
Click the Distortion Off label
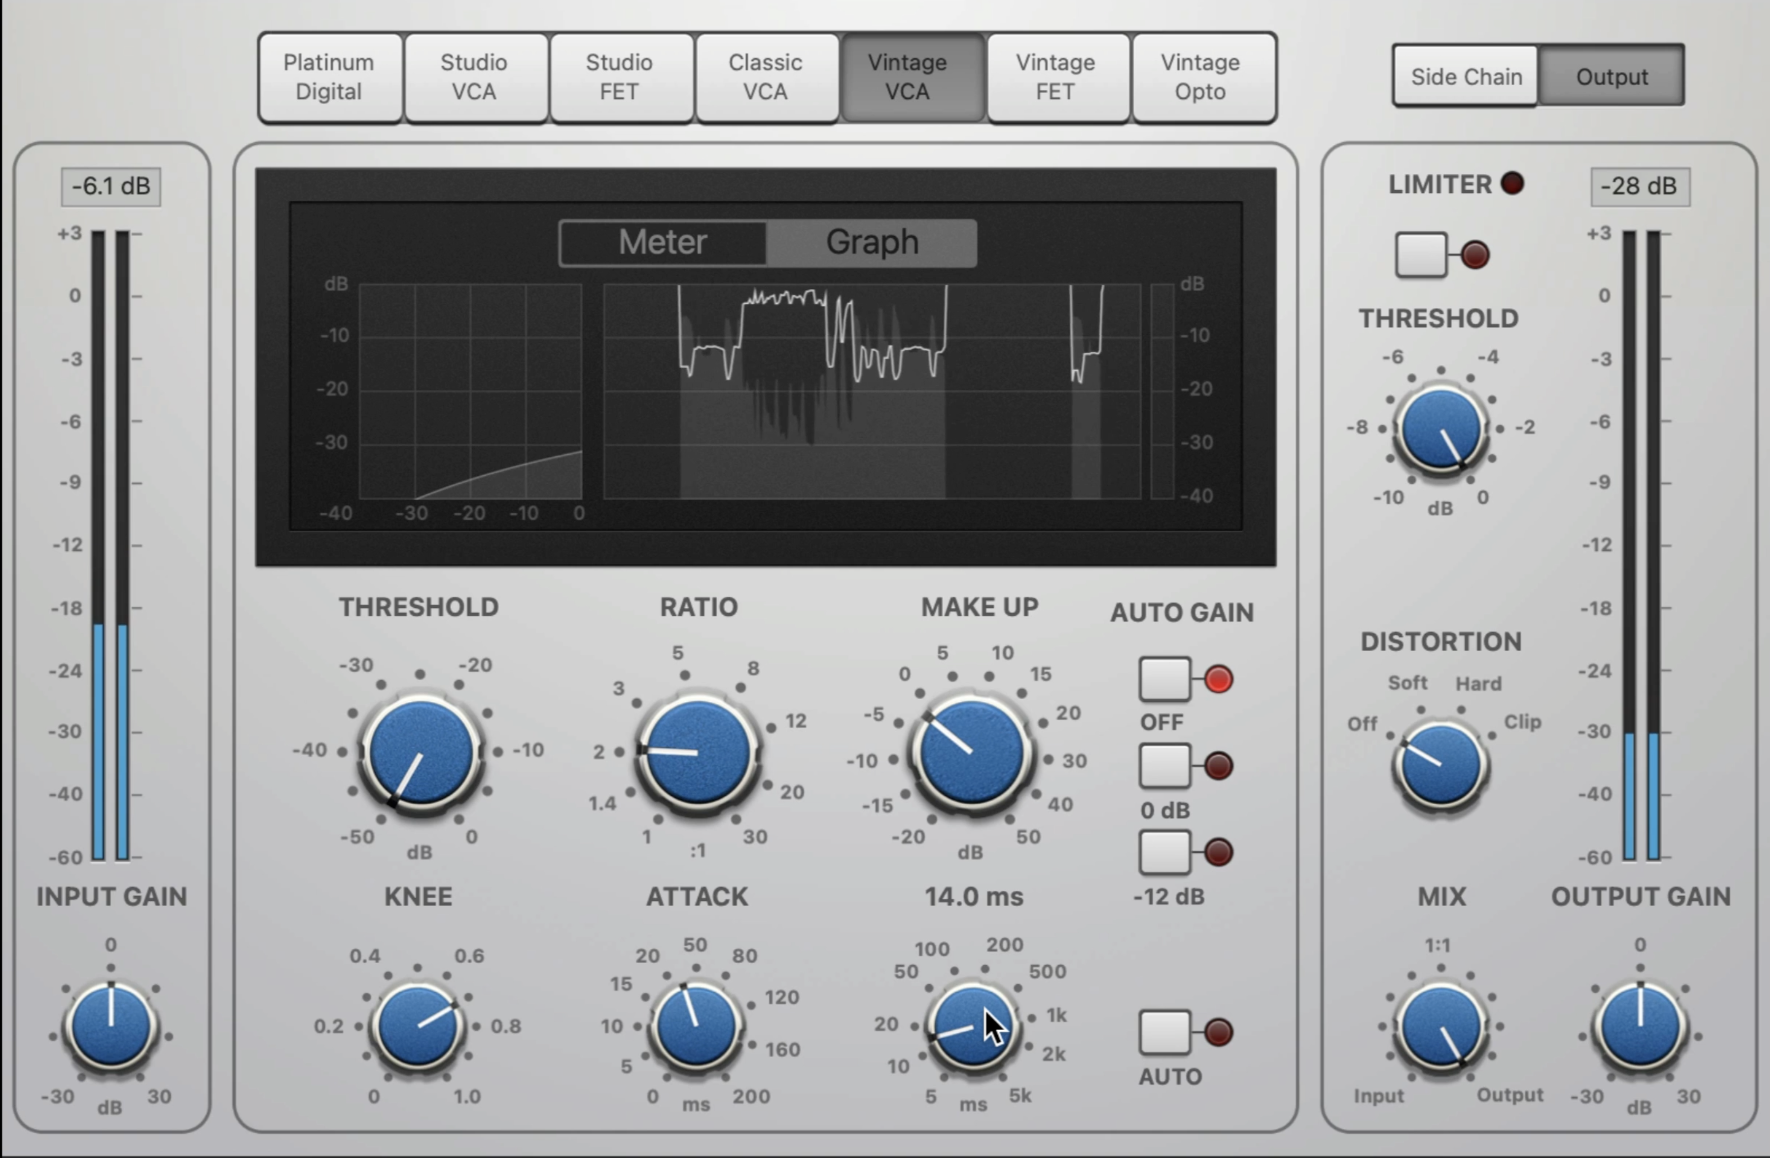(1362, 723)
